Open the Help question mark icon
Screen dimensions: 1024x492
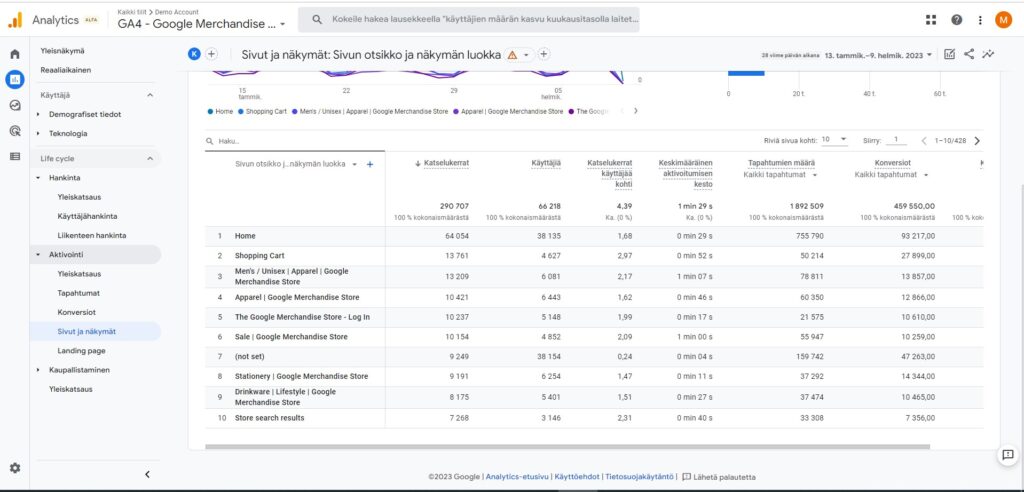[x=956, y=20]
